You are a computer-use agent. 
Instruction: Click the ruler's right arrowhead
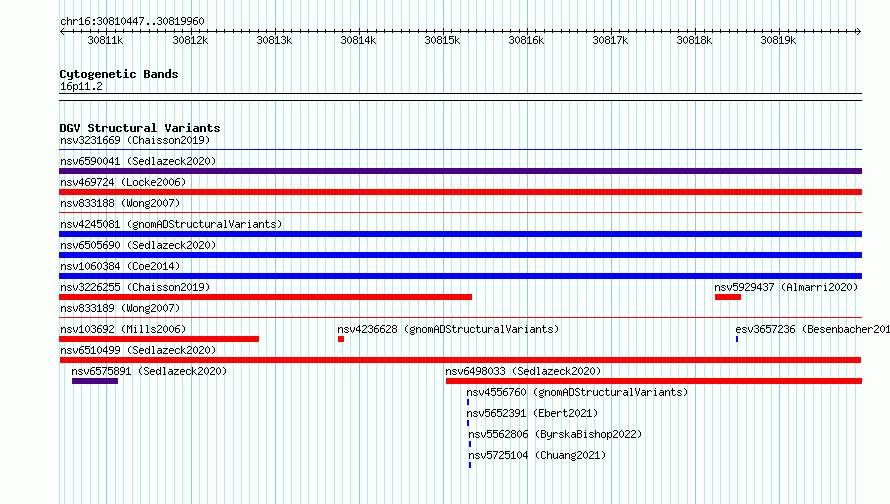pyautogui.click(x=859, y=32)
